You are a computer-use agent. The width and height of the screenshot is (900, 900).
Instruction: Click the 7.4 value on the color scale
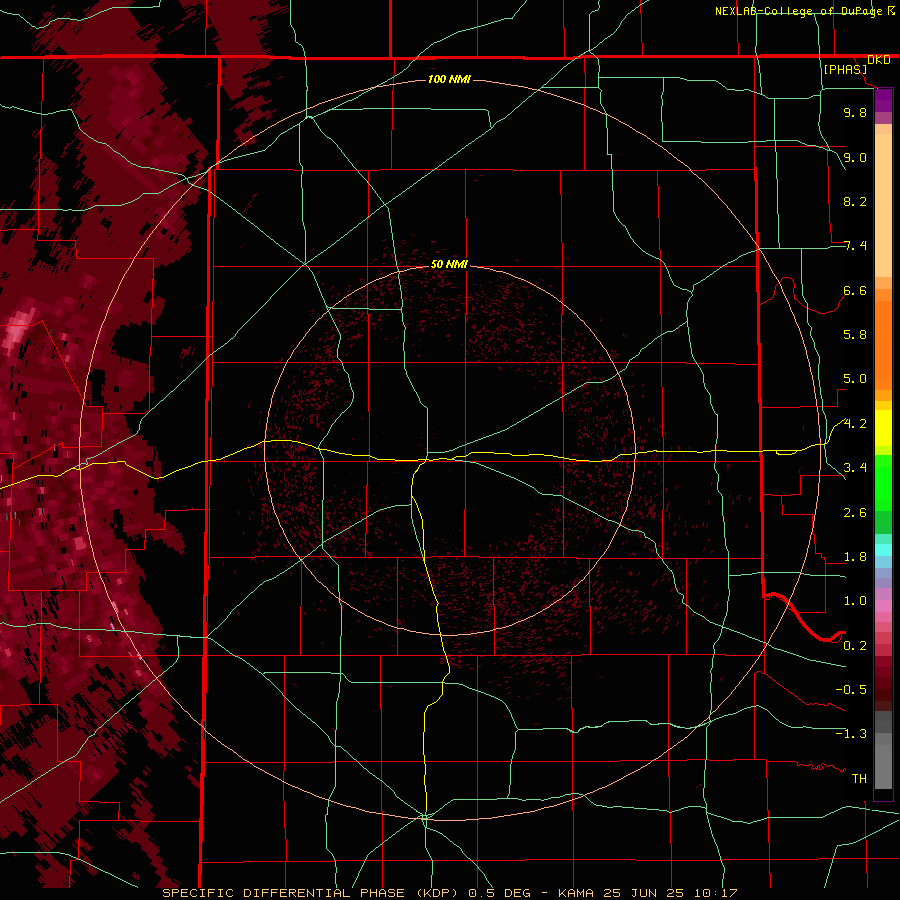coord(855,246)
